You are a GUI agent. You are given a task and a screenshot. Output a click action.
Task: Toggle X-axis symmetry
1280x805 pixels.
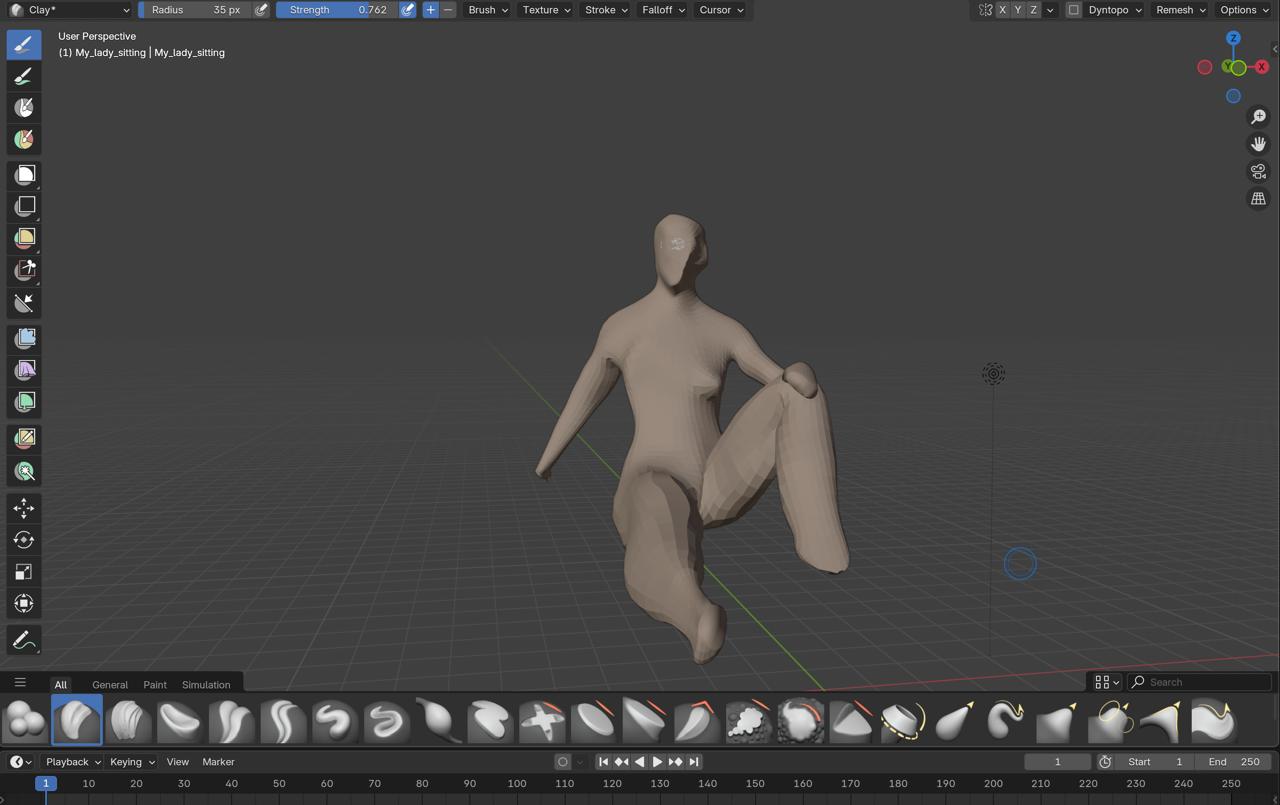[x=1002, y=10]
